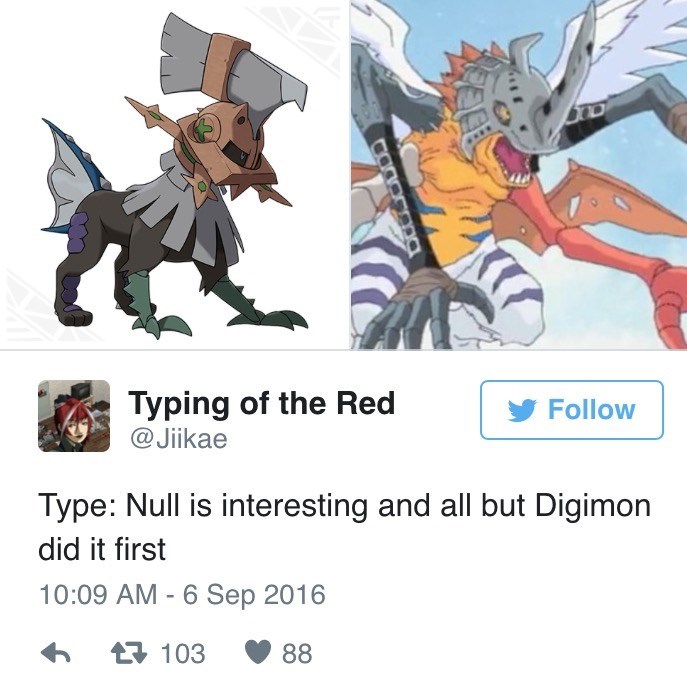Viewport: 687px width, 691px height.
Task: Click the Twitter bird icon in Follow
Action: 522,410
